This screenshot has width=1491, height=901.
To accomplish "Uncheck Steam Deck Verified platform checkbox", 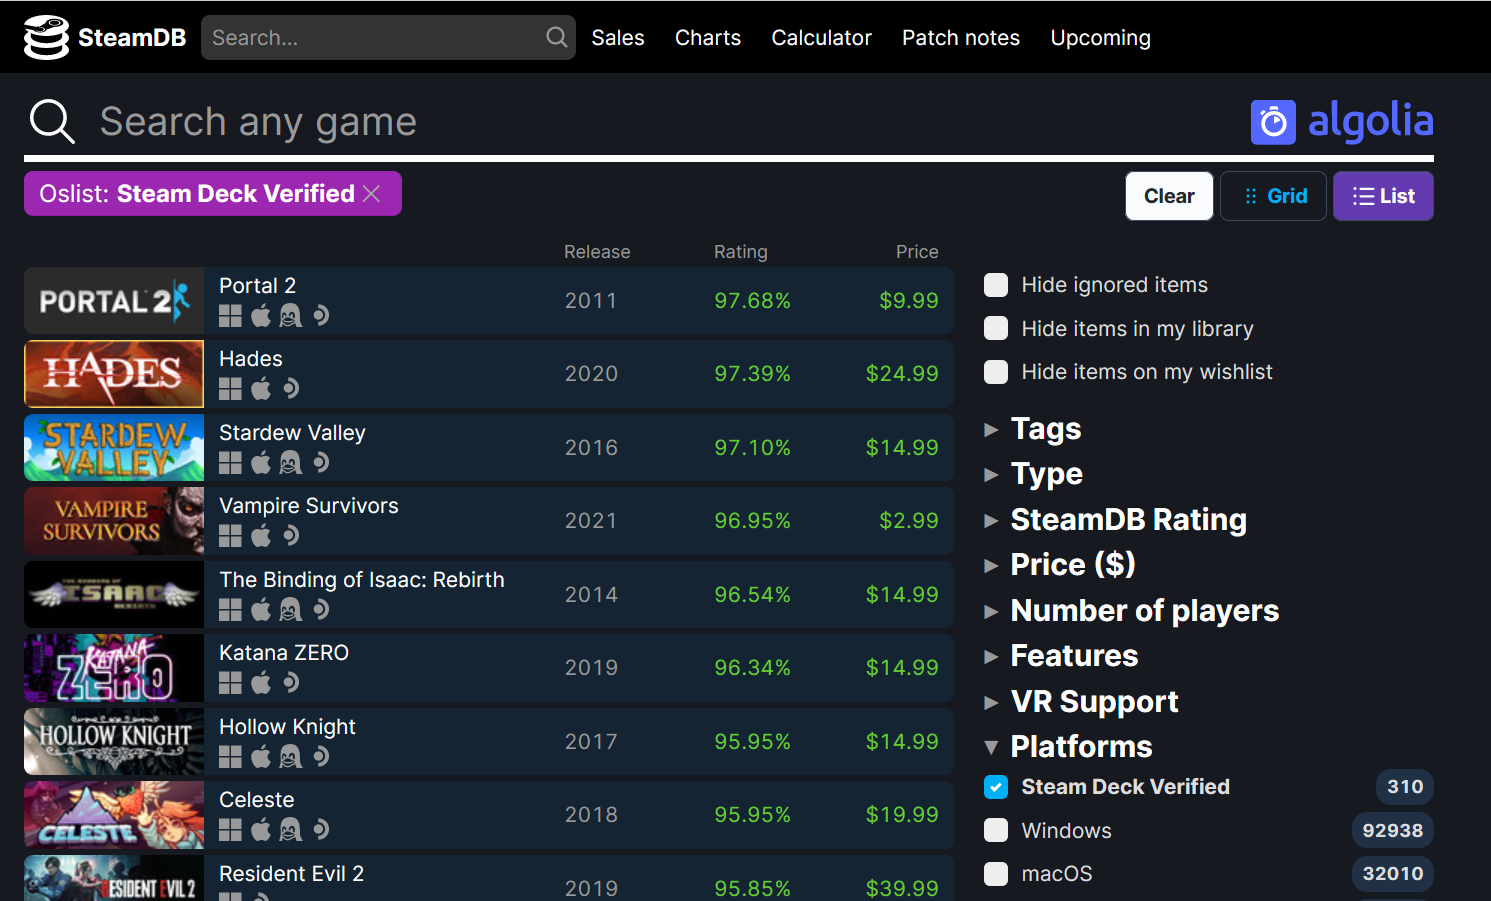I will [996, 787].
